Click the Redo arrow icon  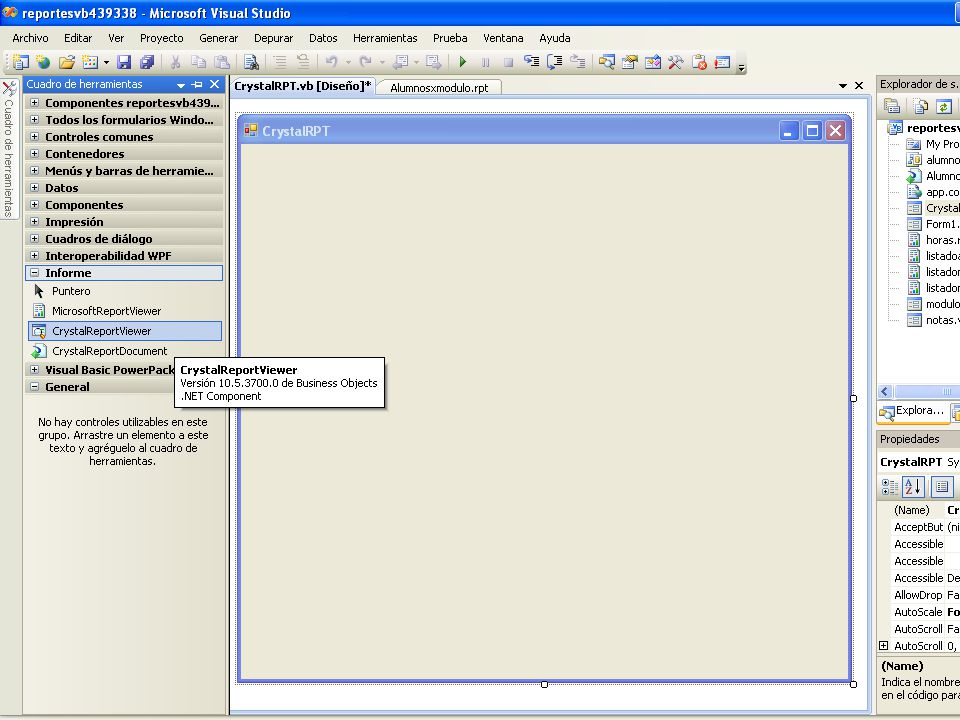[x=366, y=62]
